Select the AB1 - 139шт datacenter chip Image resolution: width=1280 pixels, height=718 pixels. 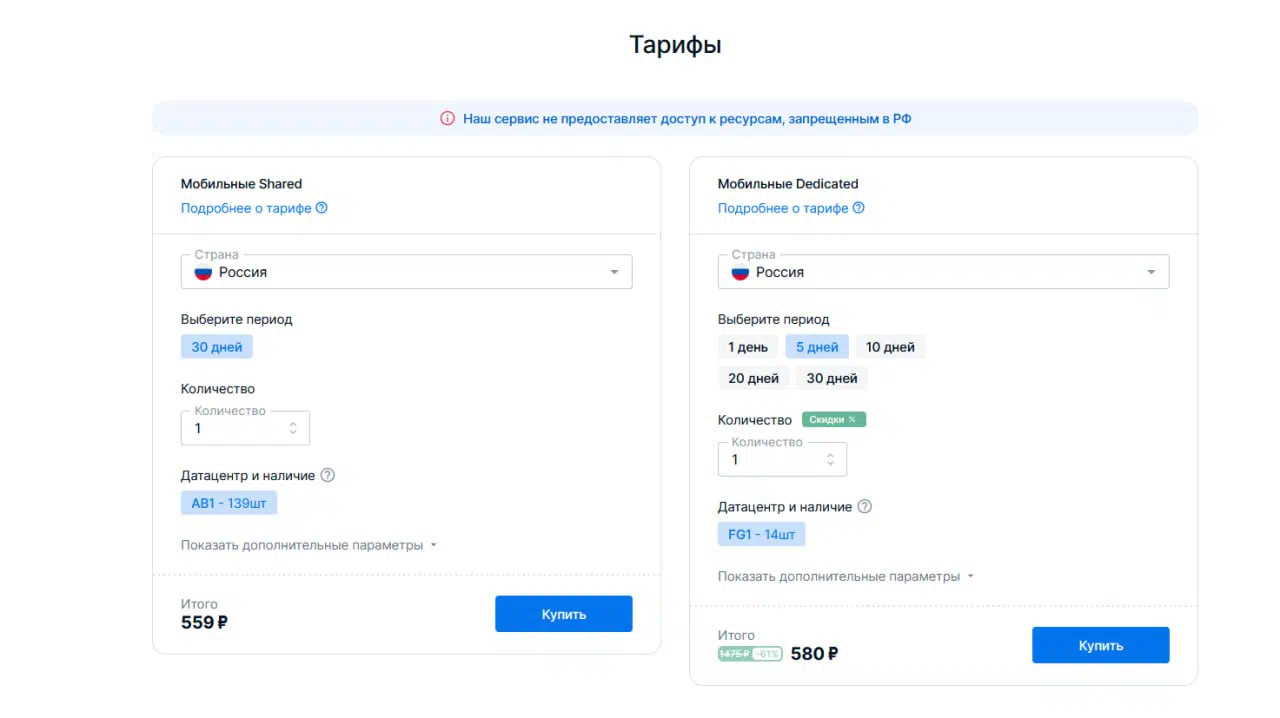tap(229, 503)
